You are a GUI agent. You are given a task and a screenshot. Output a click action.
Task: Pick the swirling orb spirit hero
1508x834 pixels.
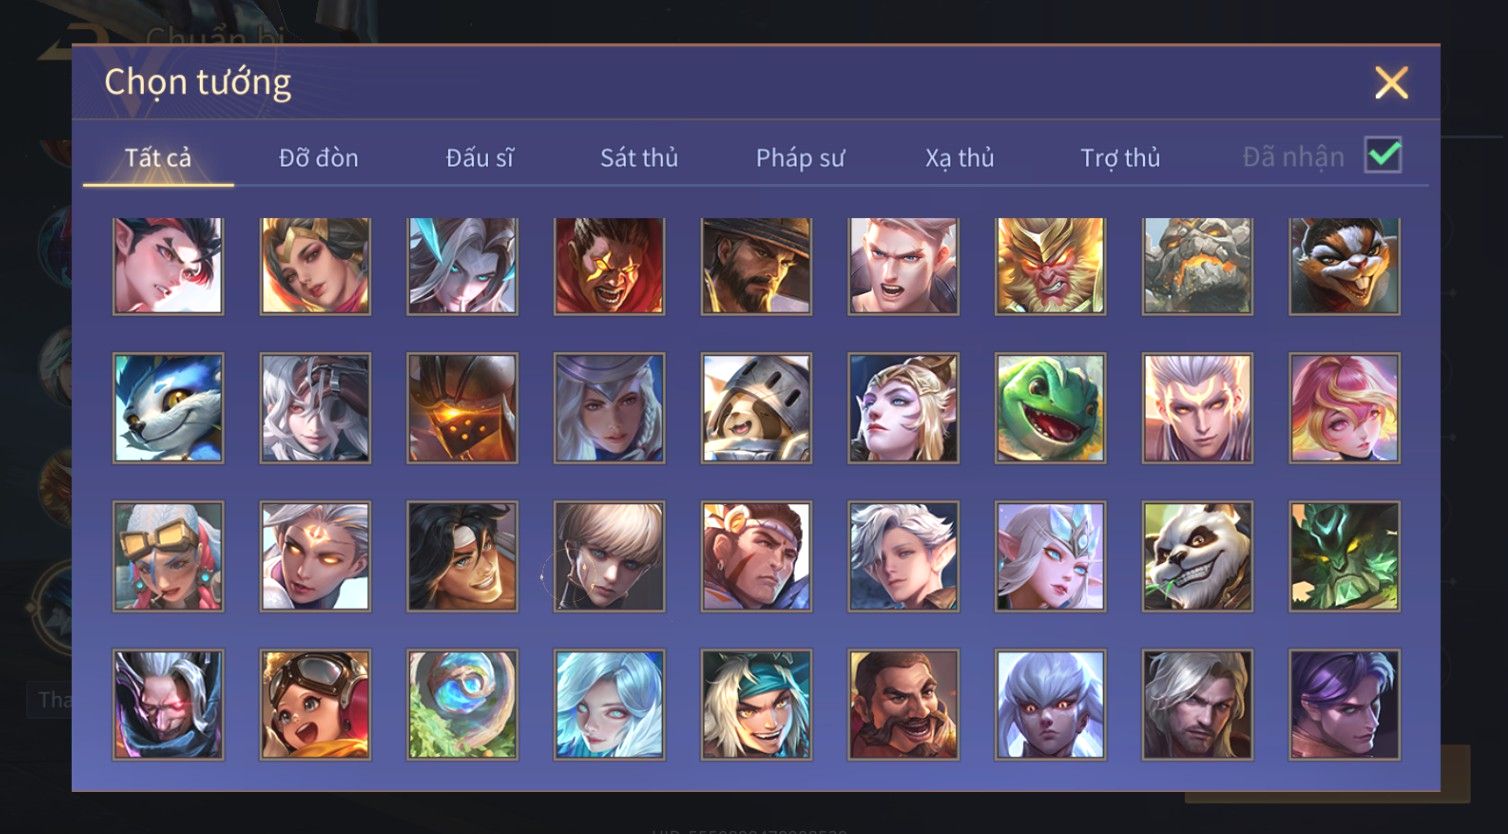click(462, 704)
